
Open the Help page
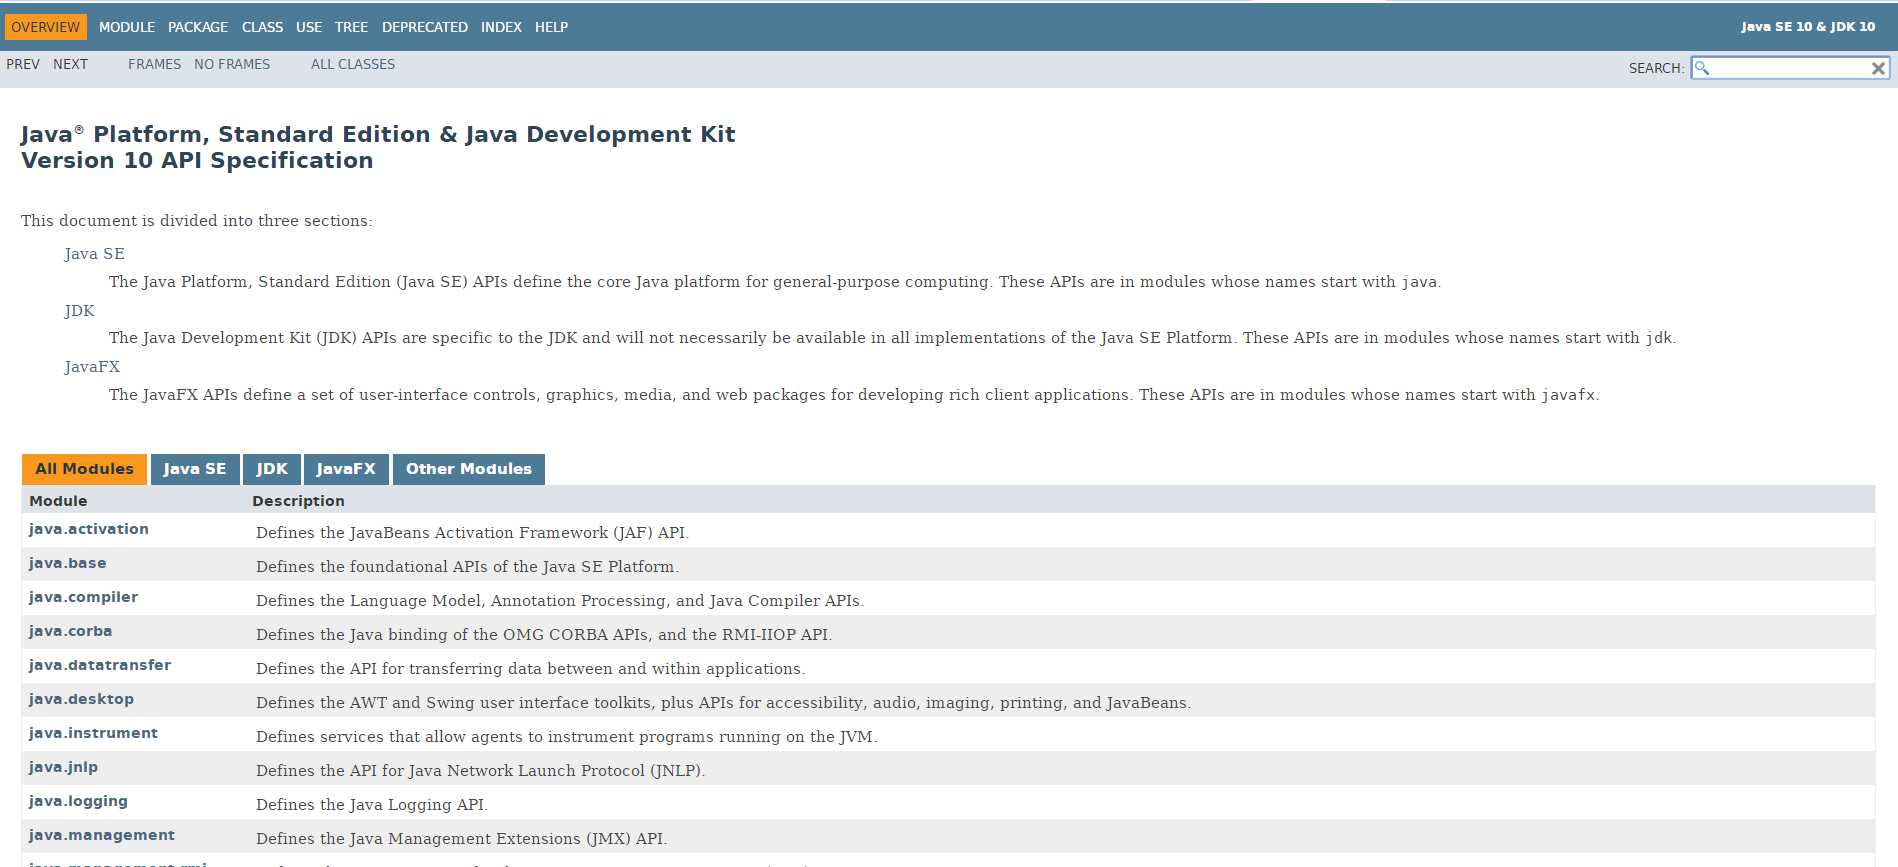tap(551, 27)
